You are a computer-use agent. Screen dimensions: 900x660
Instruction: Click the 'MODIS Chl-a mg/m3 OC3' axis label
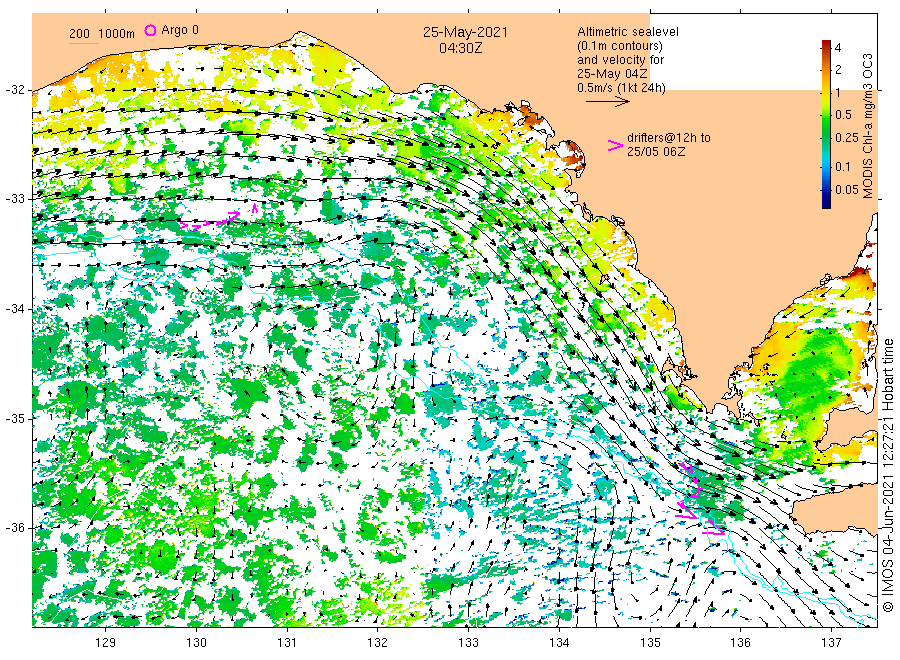(868, 126)
